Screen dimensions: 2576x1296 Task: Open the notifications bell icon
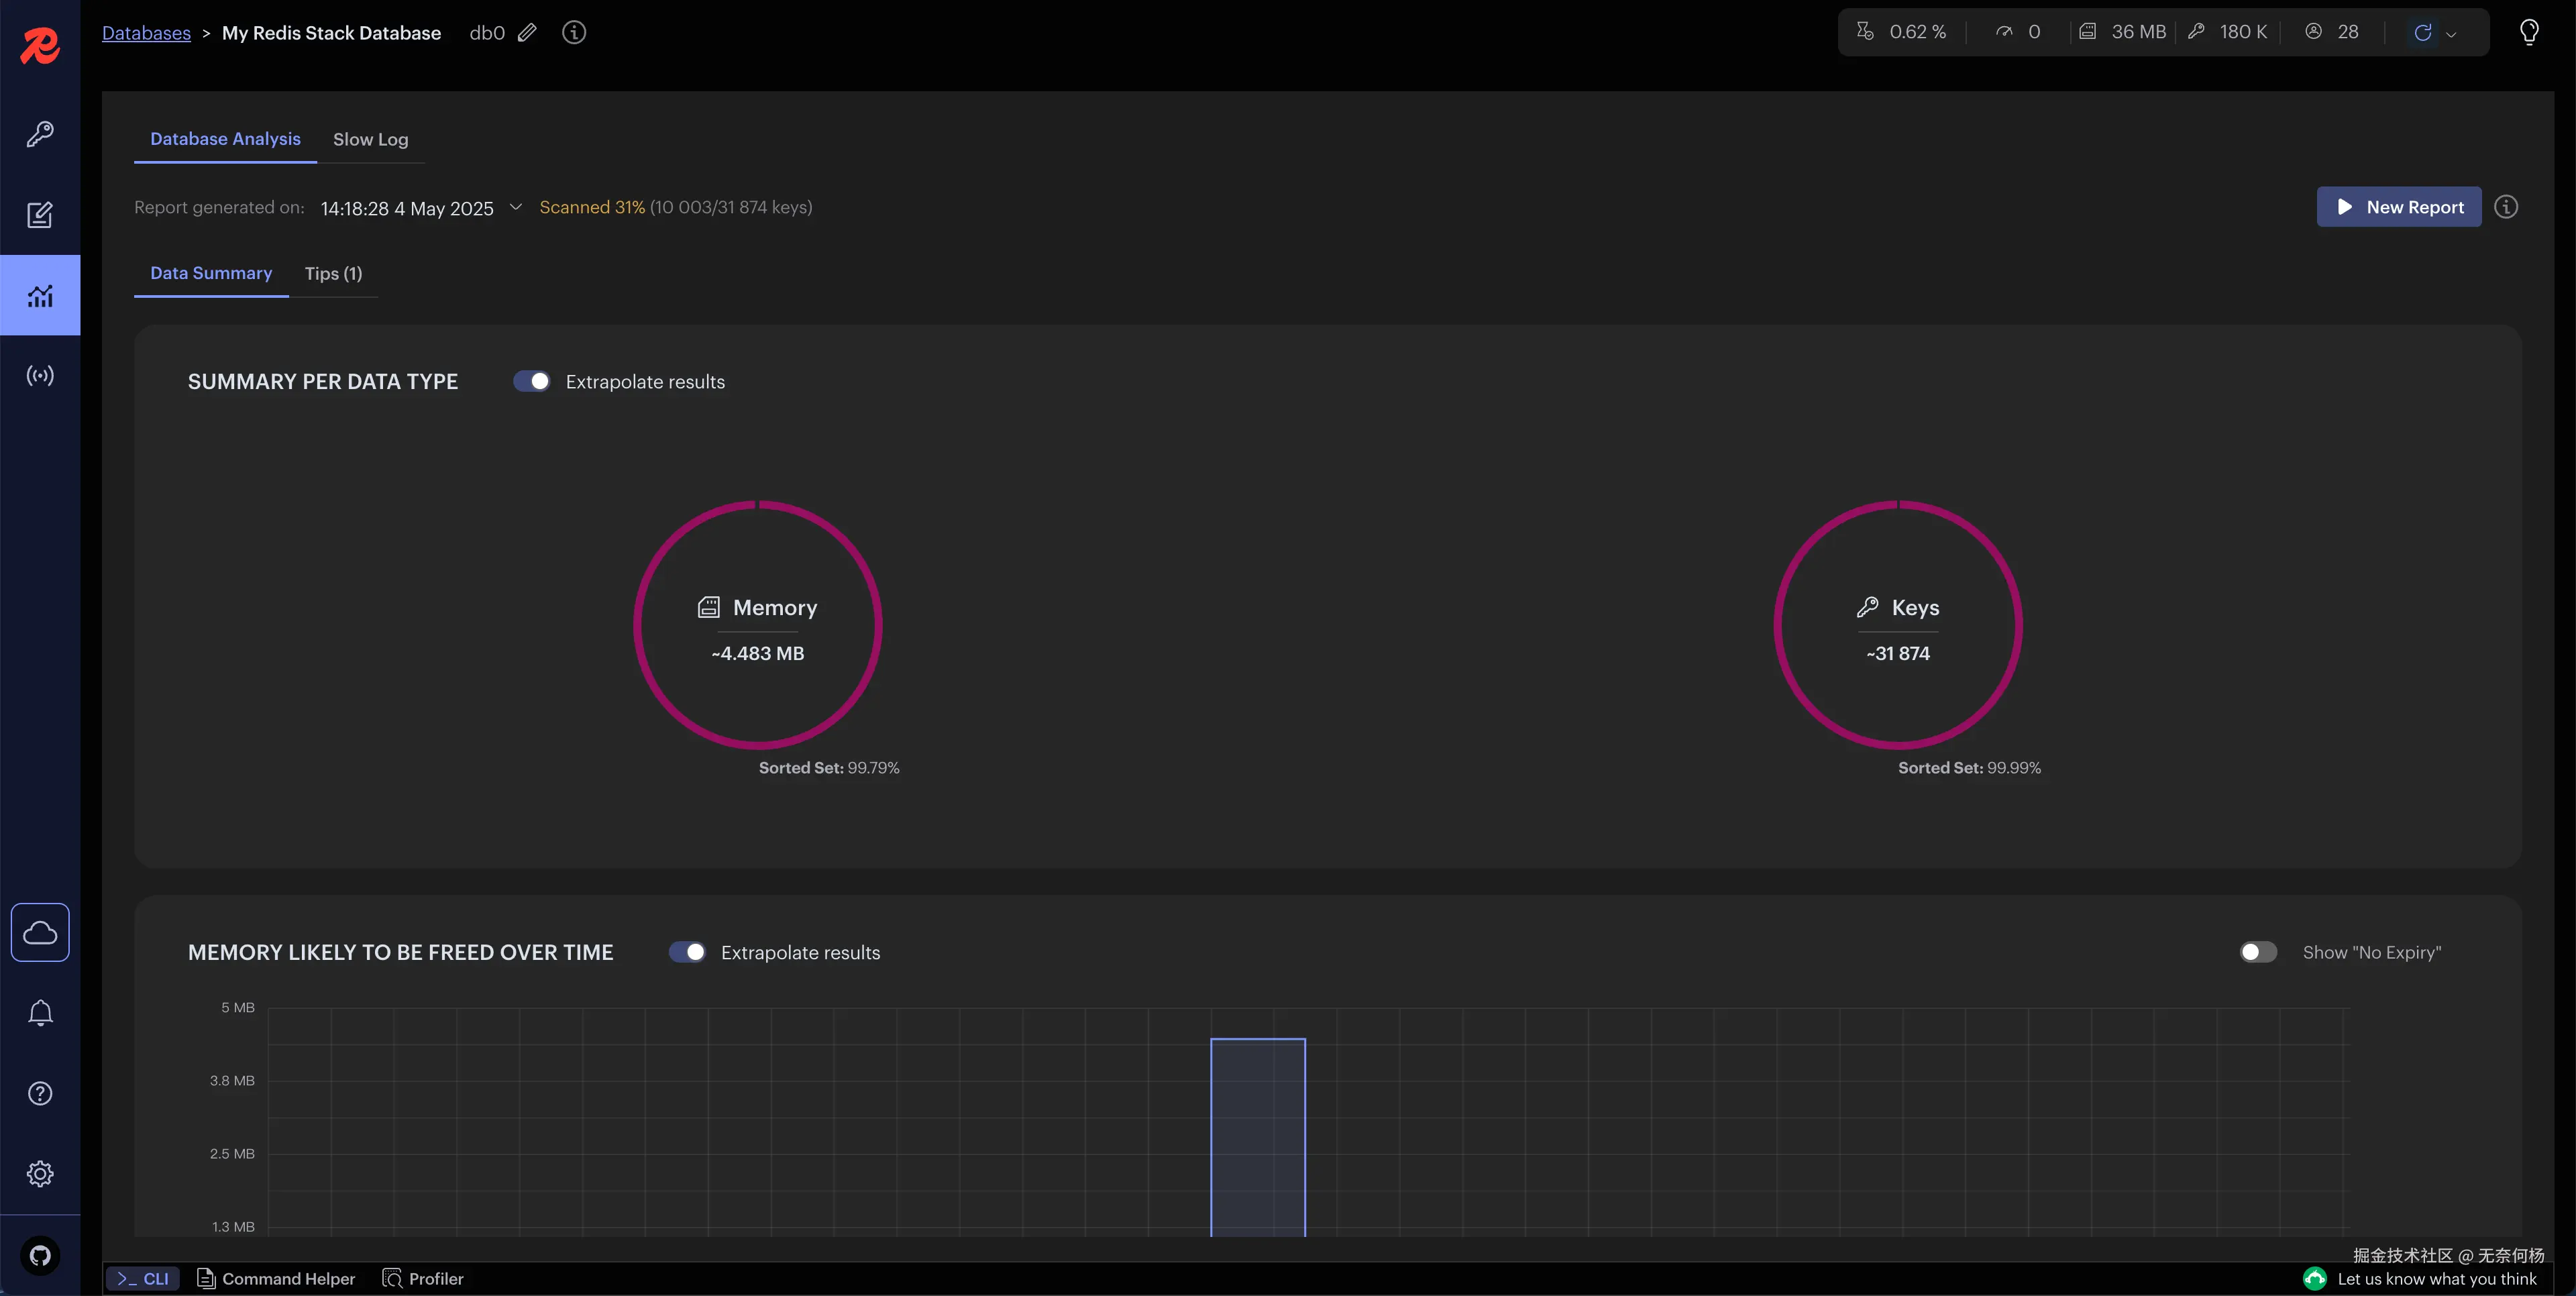coord(40,1013)
